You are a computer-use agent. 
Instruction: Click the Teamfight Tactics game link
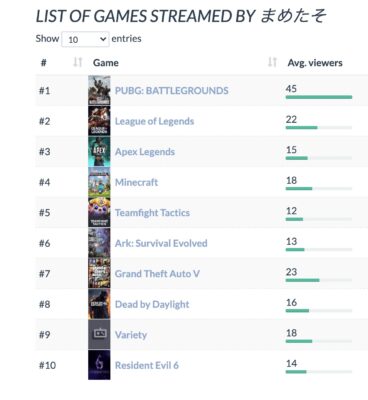[152, 213]
